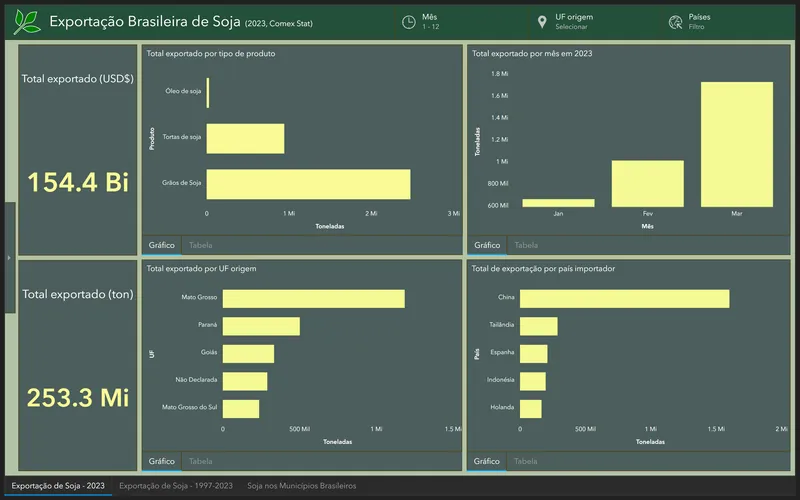Image resolution: width=800 pixels, height=500 pixels.
Task: Click the 154.4 Bi total value
Action: point(78,182)
